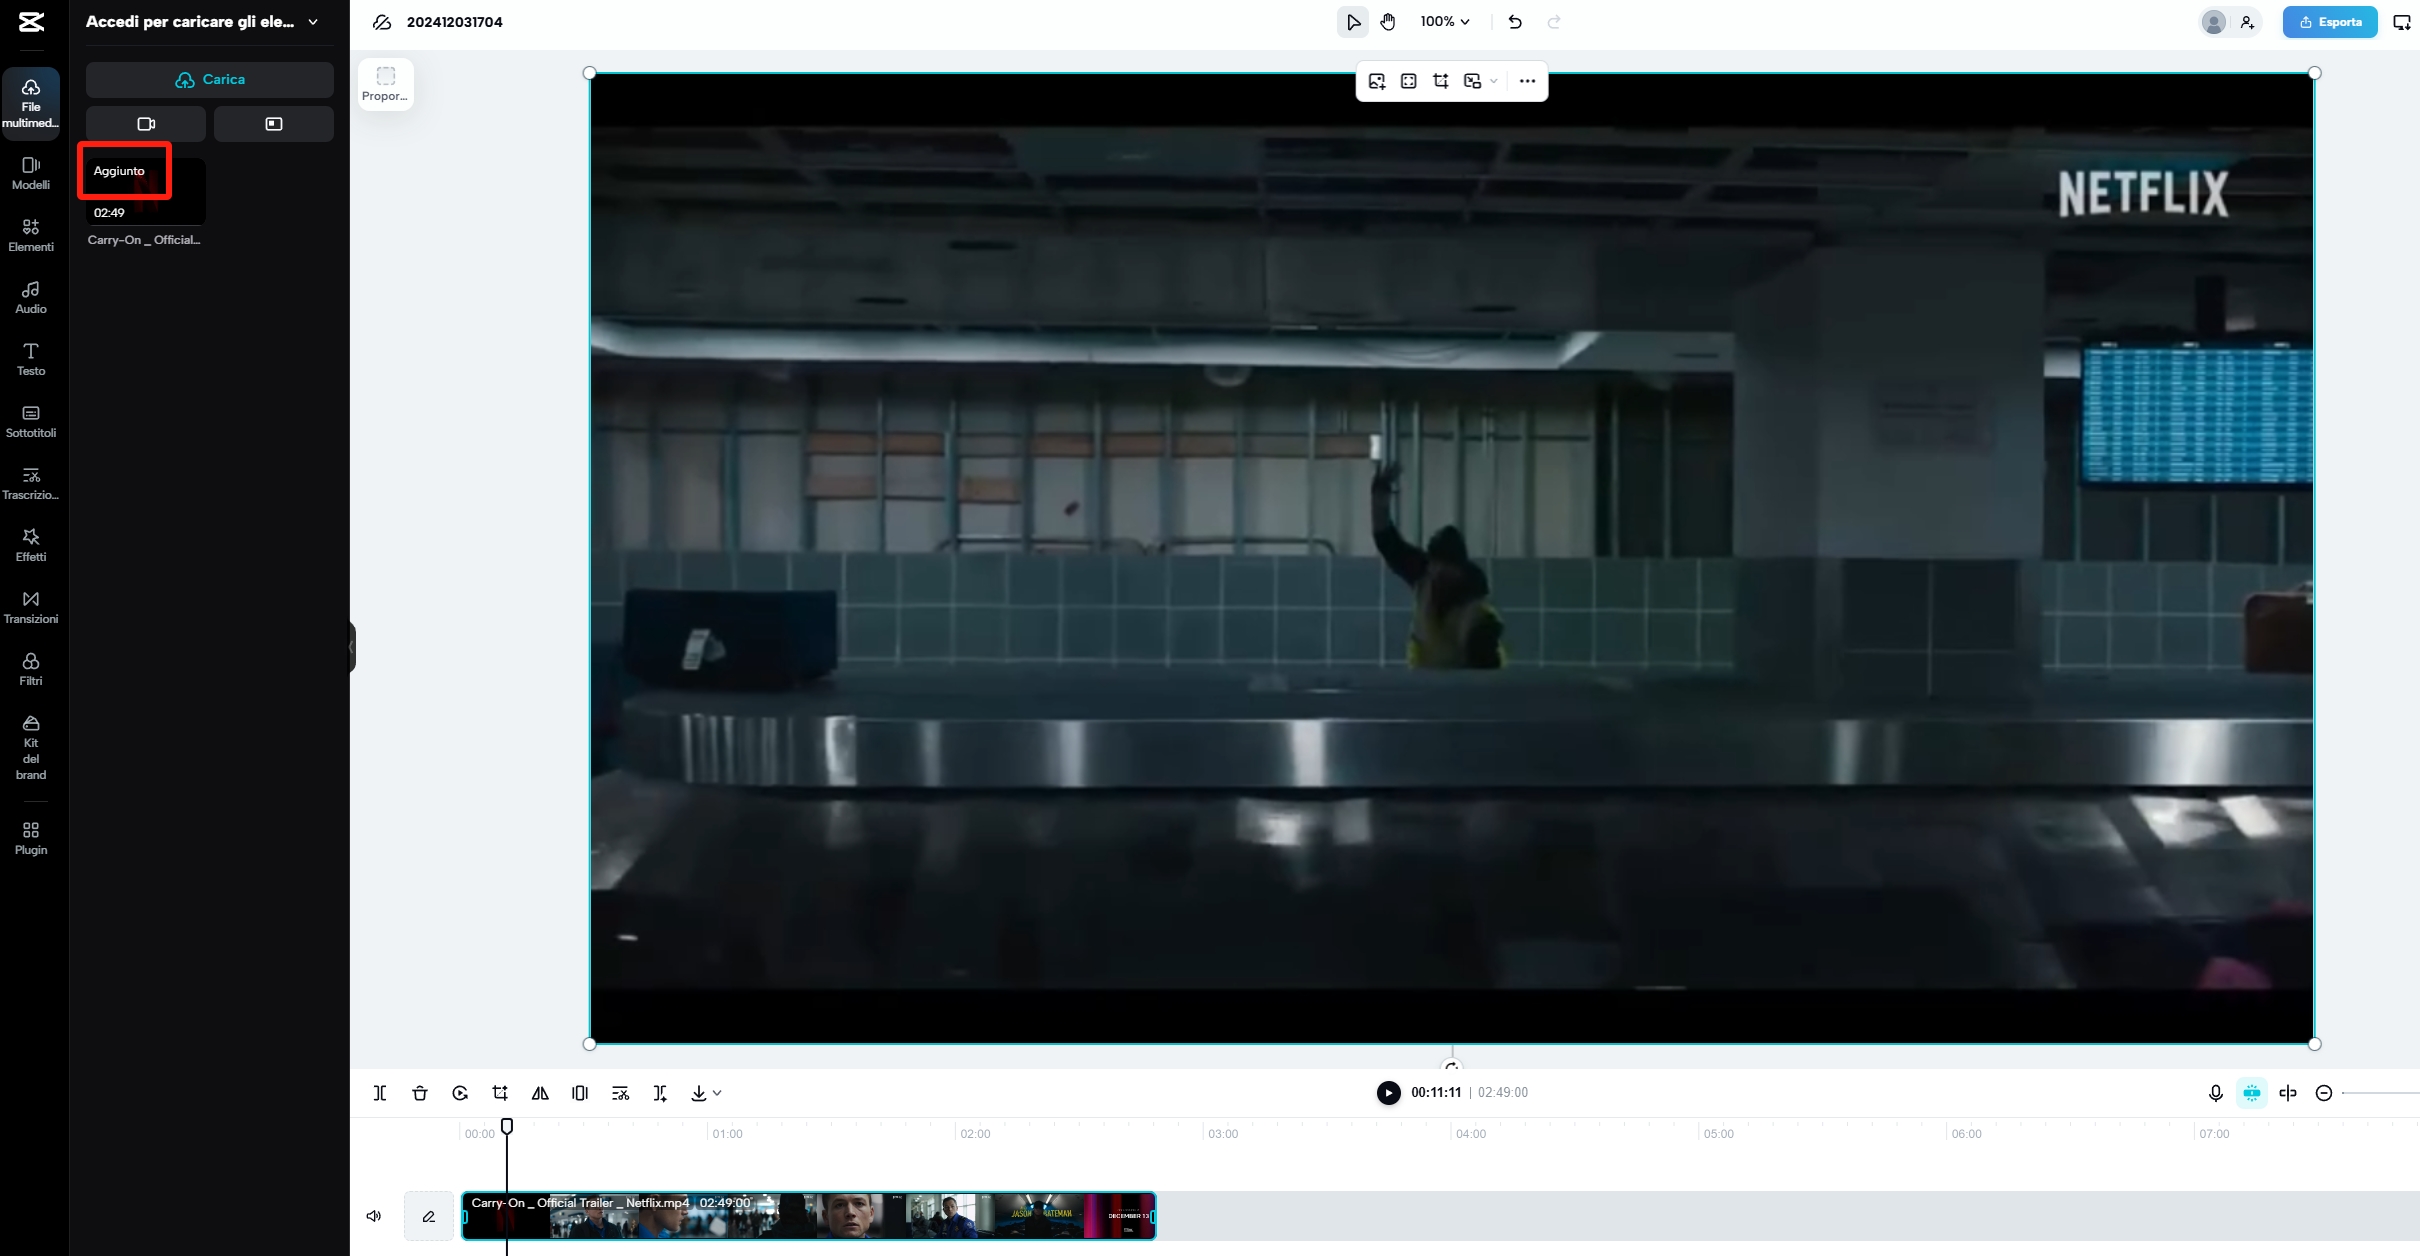Expand the download options chevron
This screenshot has width=2420, height=1256.
click(x=717, y=1093)
